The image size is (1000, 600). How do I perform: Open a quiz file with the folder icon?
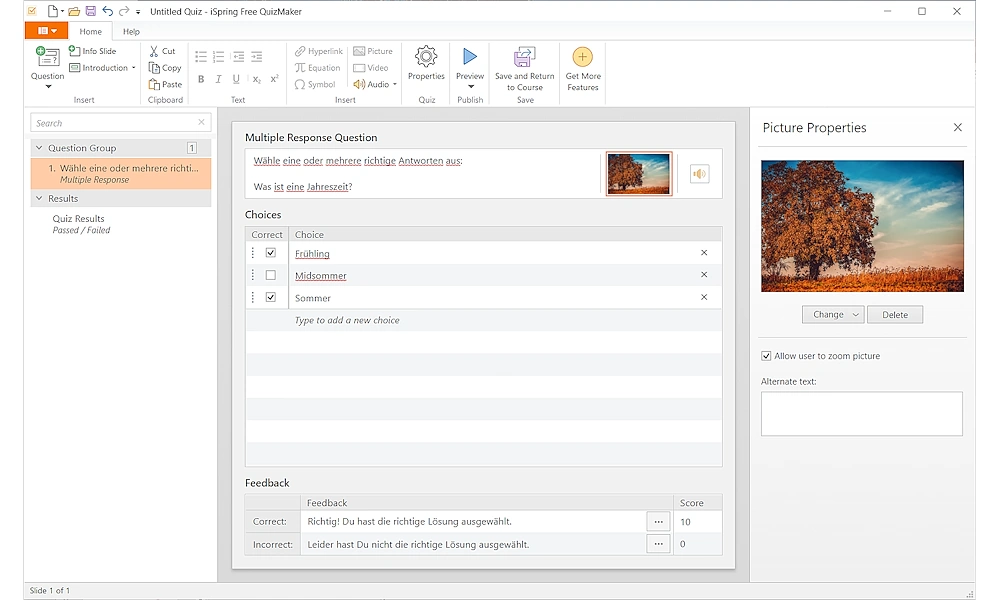click(x=74, y=11)
